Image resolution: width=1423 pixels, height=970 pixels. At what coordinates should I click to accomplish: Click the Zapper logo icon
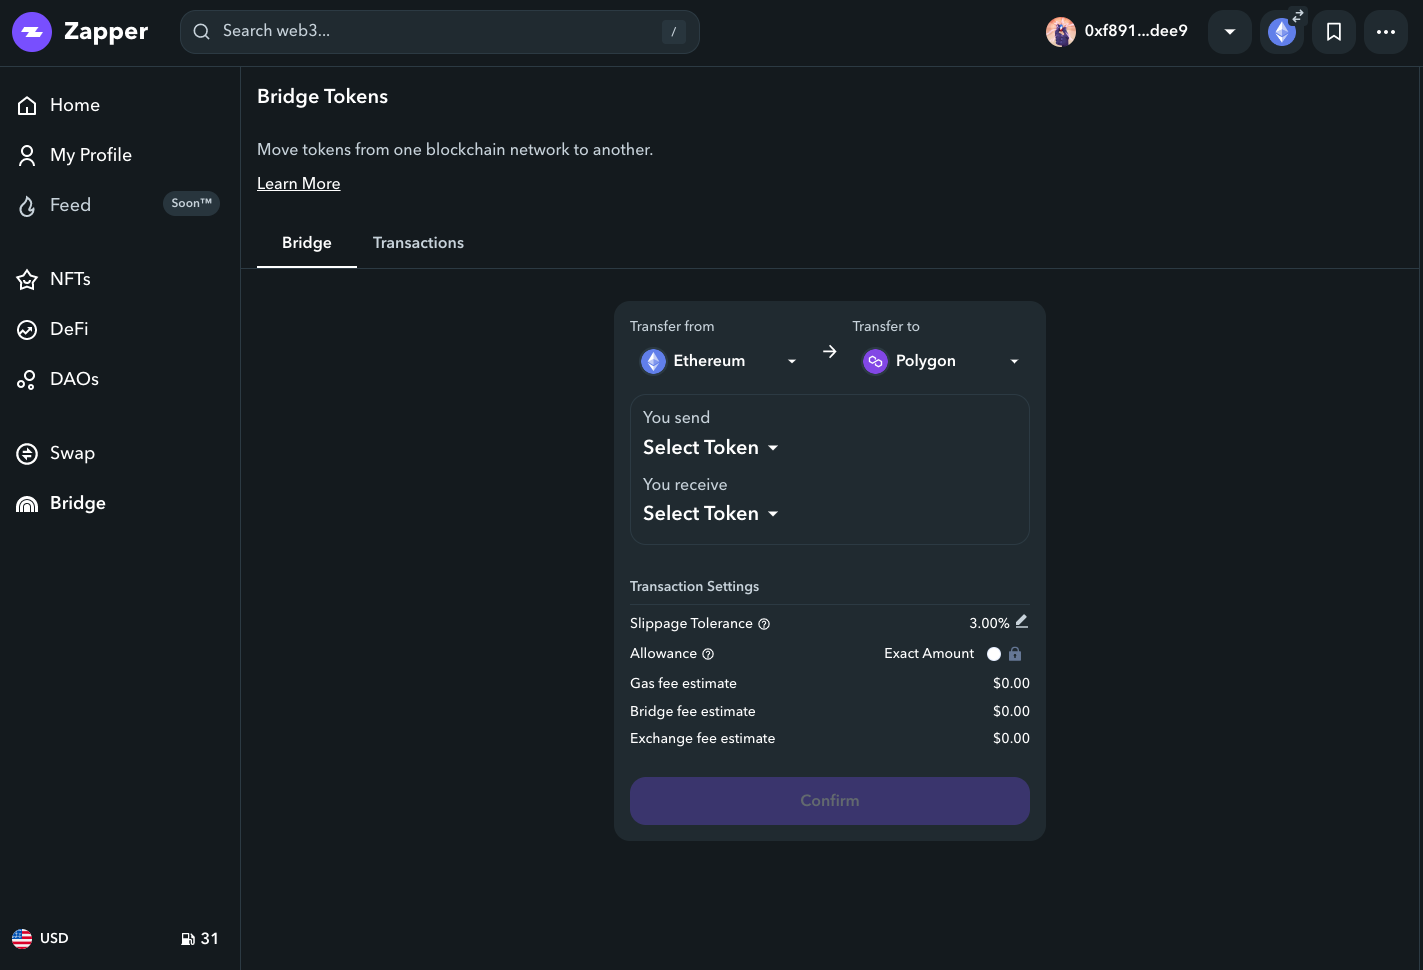pos(32,32)
